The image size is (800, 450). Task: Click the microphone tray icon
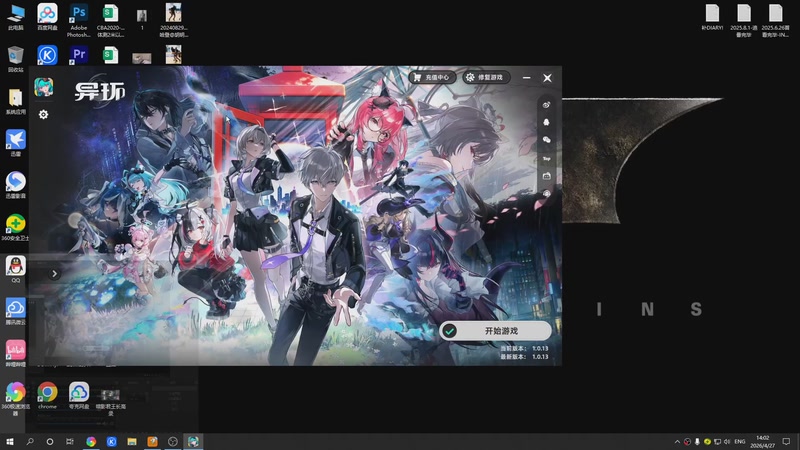pos(697,442)
